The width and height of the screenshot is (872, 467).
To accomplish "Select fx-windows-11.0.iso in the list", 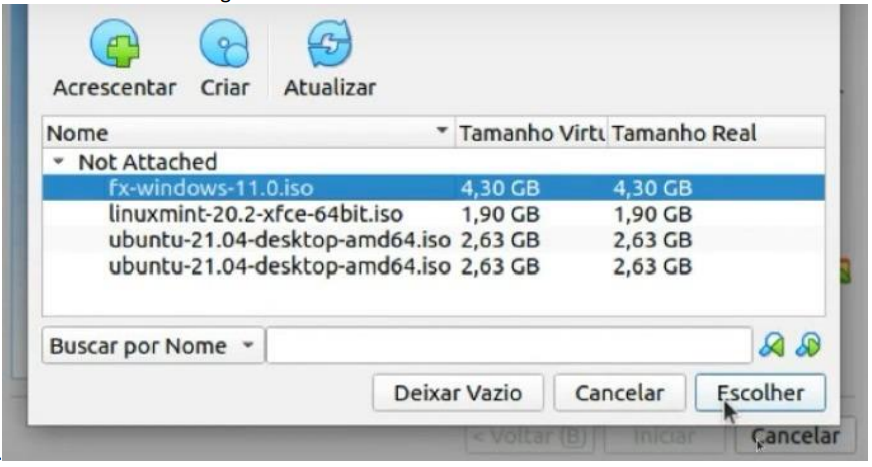I will click(434, 188).
